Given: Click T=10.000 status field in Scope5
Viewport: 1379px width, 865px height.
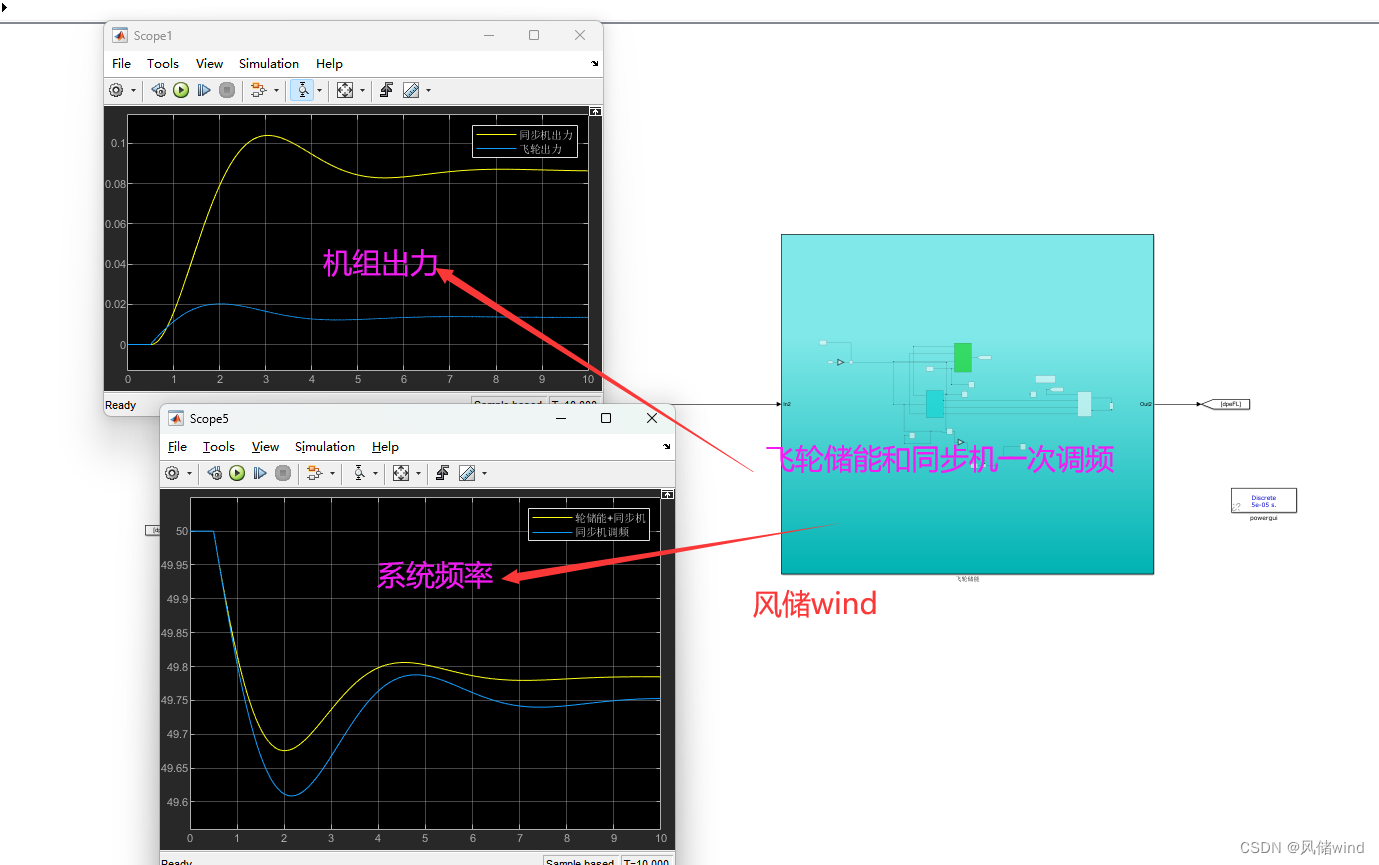Looking at the screenshot, I should 646,862.
